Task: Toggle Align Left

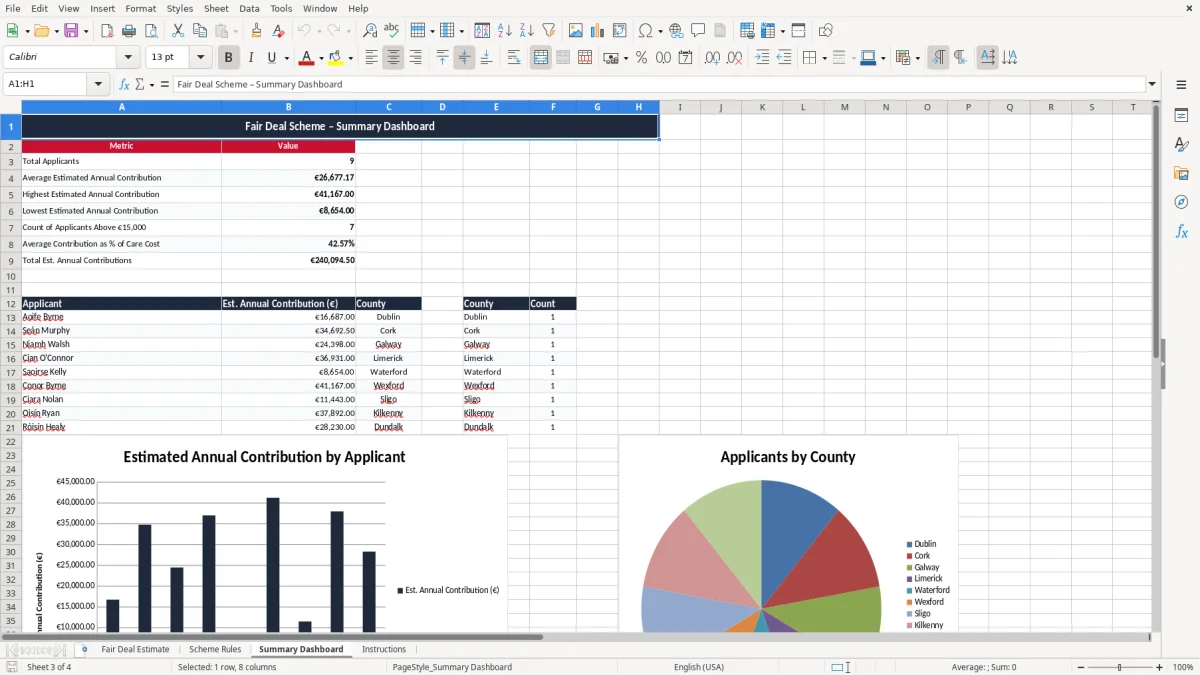Action: [371, 58]
